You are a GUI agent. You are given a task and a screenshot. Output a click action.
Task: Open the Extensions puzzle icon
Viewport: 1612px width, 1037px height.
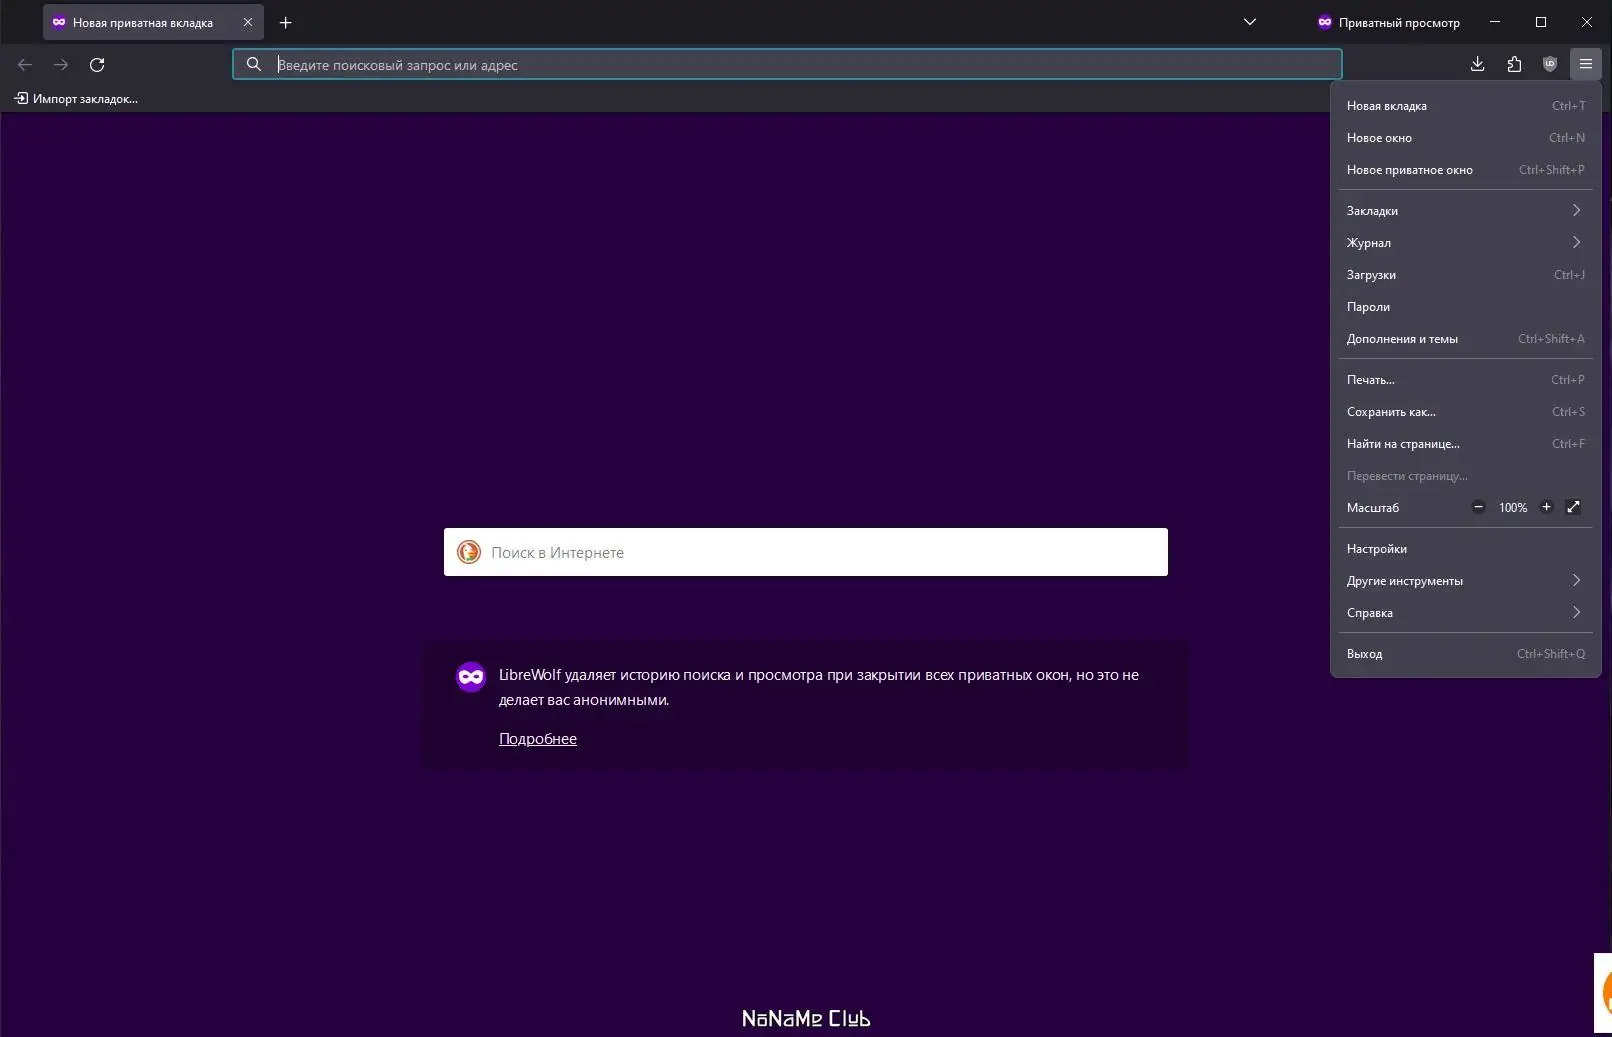[x=1514, y=65]
